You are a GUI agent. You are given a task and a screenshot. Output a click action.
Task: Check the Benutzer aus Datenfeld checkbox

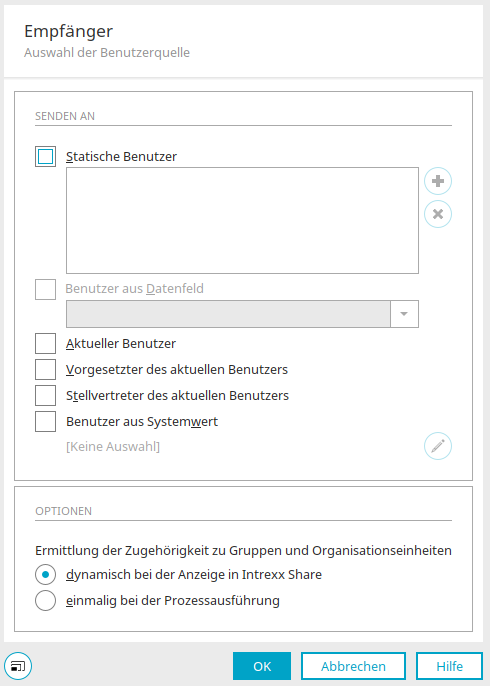46,289
